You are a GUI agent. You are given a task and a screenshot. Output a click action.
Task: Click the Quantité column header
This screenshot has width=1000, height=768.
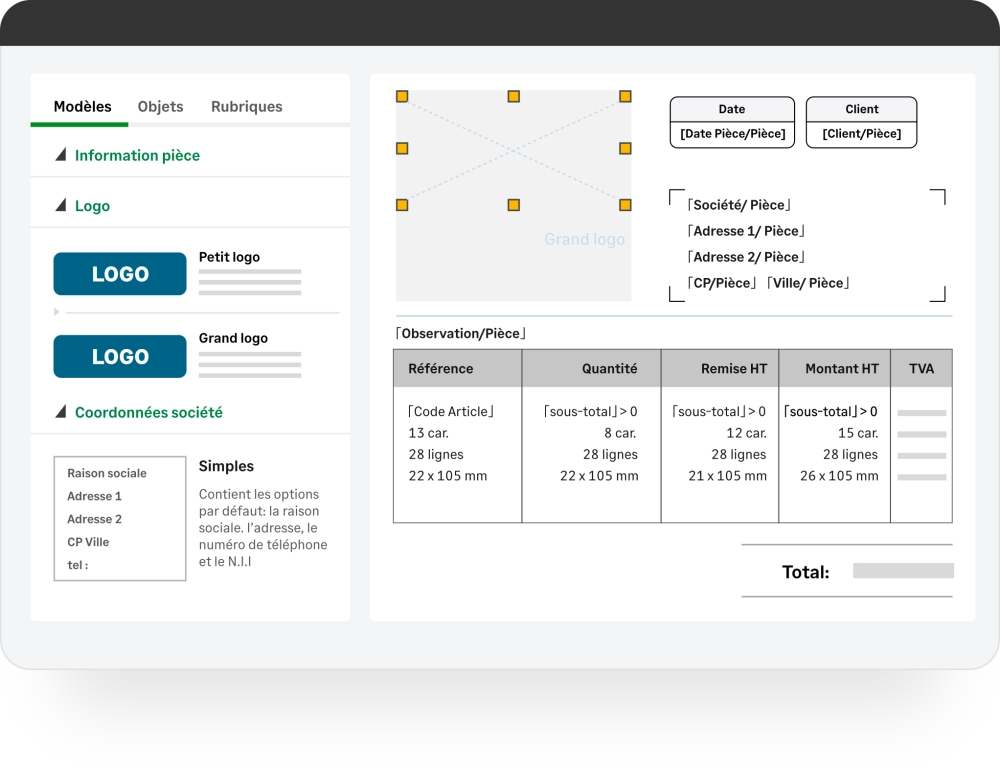591,369
